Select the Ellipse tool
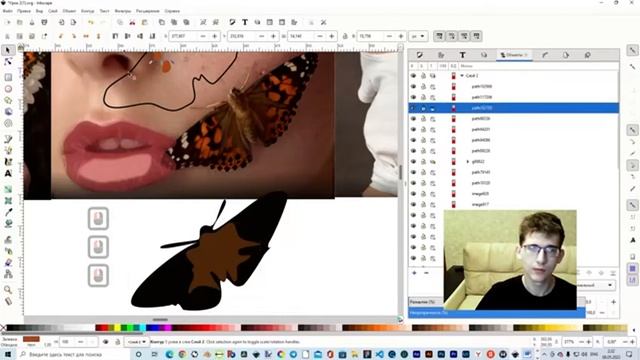640x360 pixels. (8, 89)
